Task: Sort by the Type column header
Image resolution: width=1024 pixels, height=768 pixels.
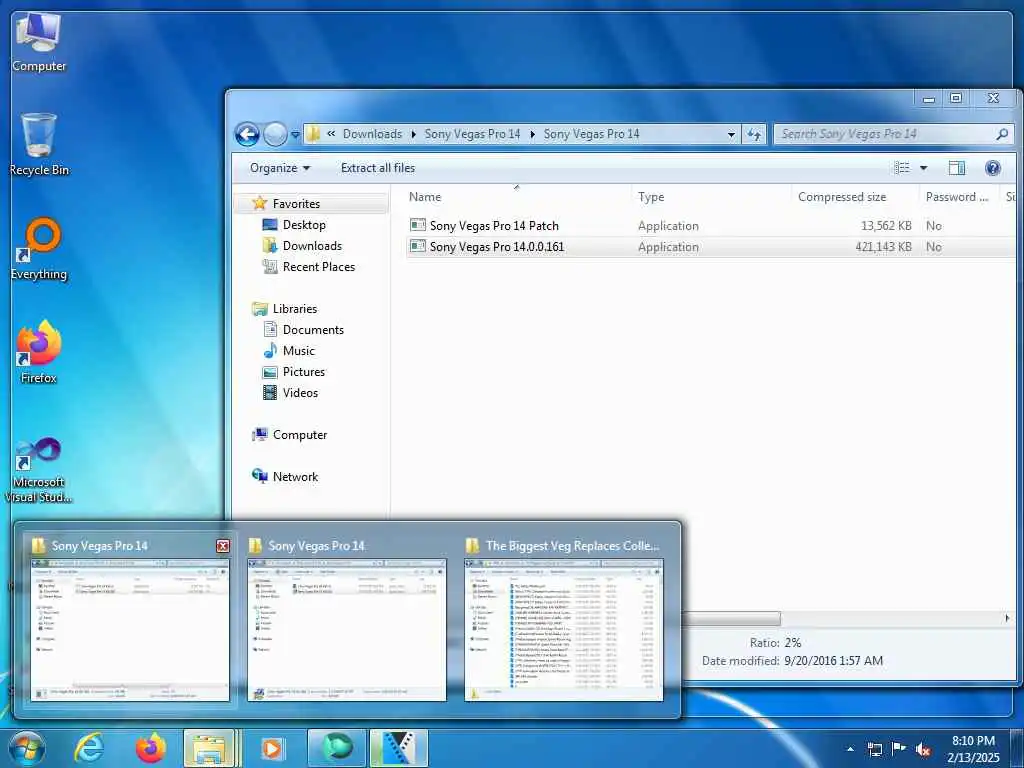Action: [x=711, y=197]
